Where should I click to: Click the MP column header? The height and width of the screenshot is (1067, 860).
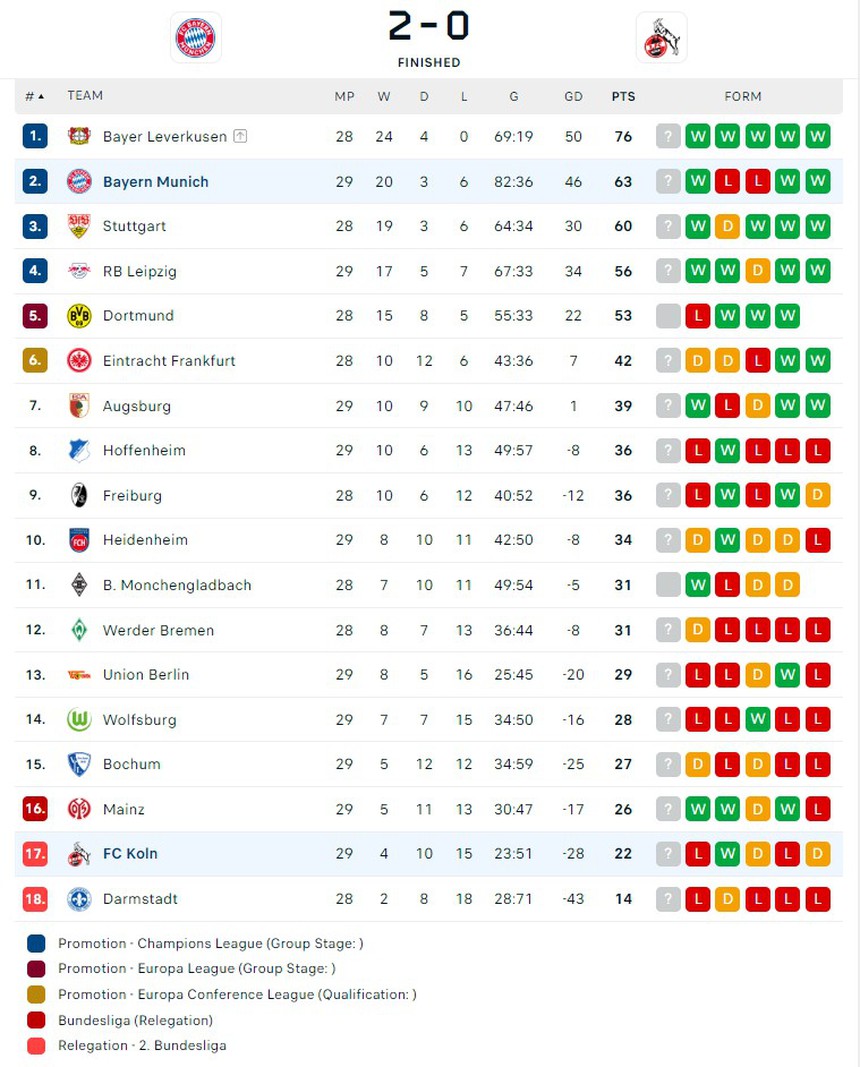[x=344, y=97]
